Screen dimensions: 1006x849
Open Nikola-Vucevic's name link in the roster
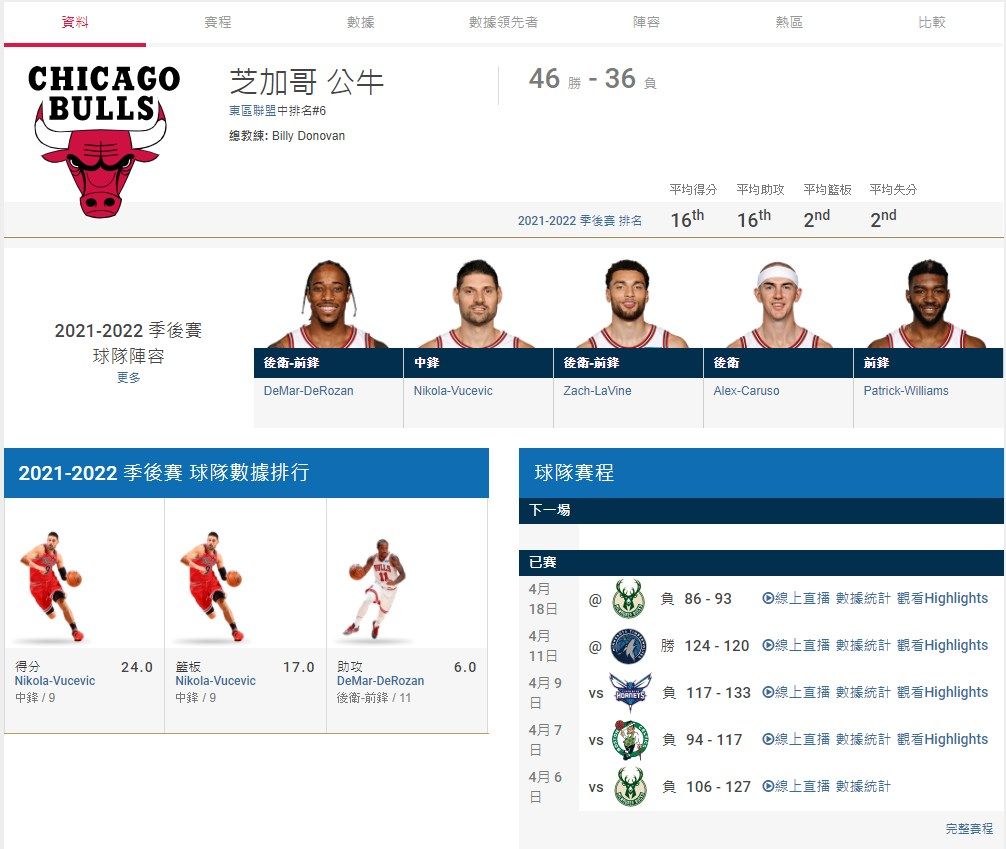pos(453,391)
